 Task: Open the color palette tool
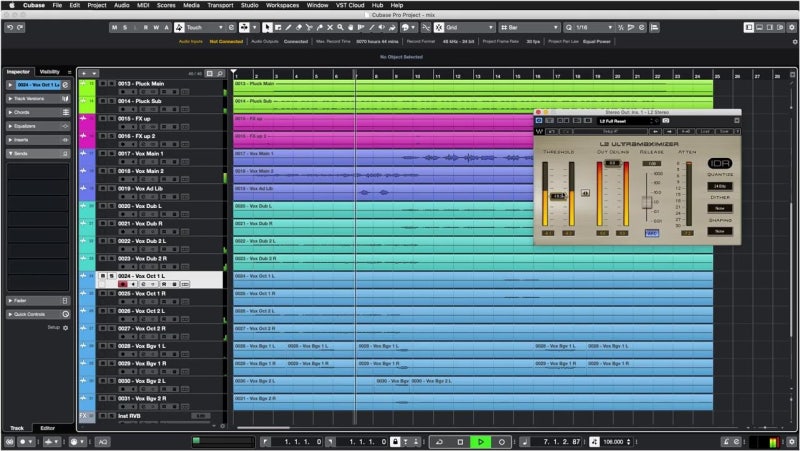(x=406, y=28)
